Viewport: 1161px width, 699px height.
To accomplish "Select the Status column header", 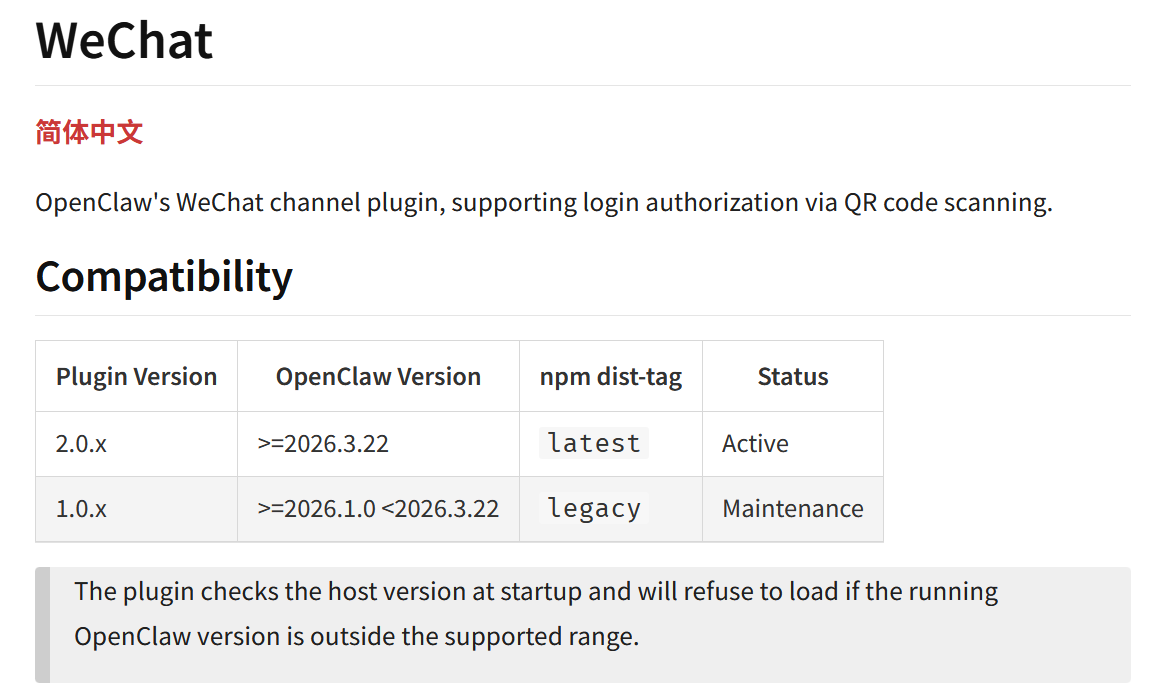I will pos(792,377).
